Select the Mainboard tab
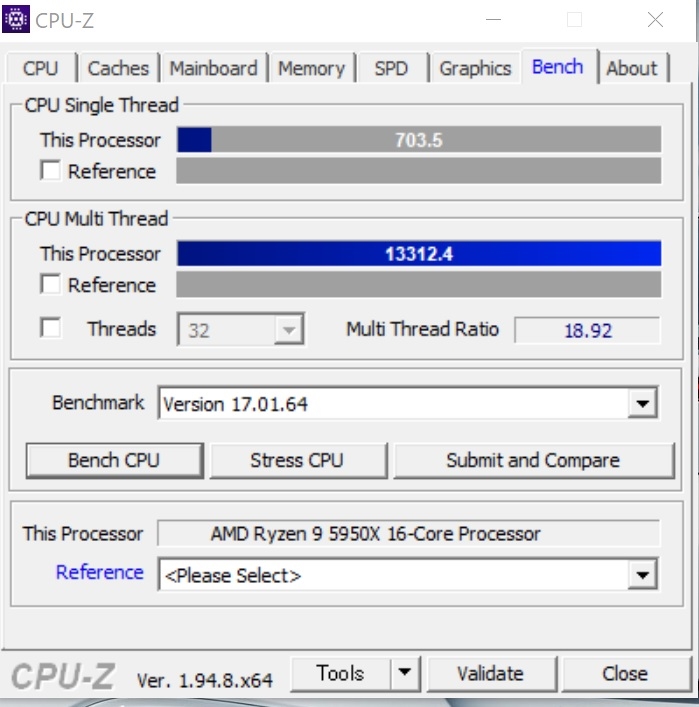 pos(214,69)
